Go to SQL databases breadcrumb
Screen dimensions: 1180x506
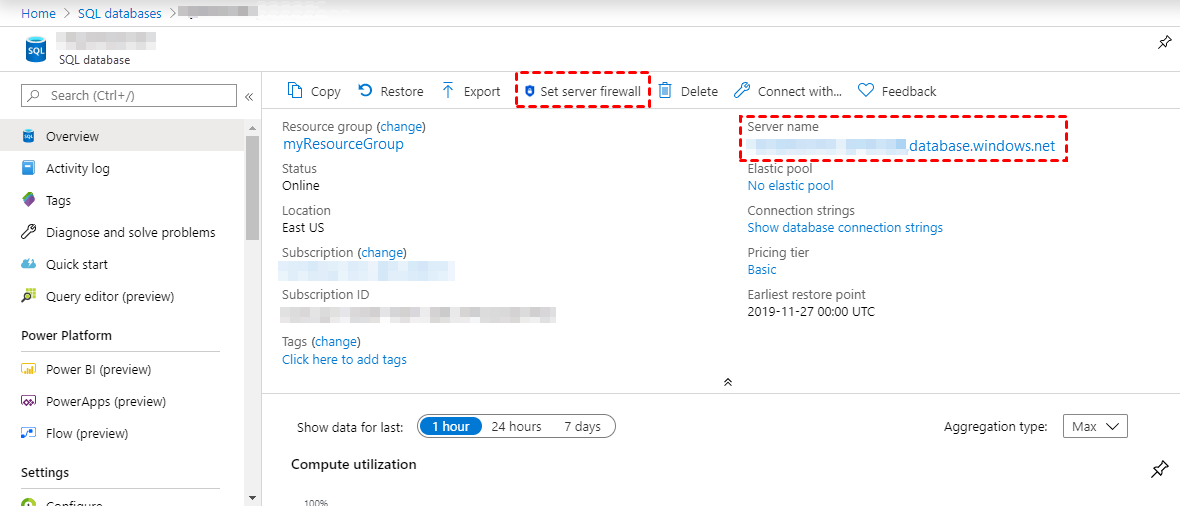click(x=120, y=13)
